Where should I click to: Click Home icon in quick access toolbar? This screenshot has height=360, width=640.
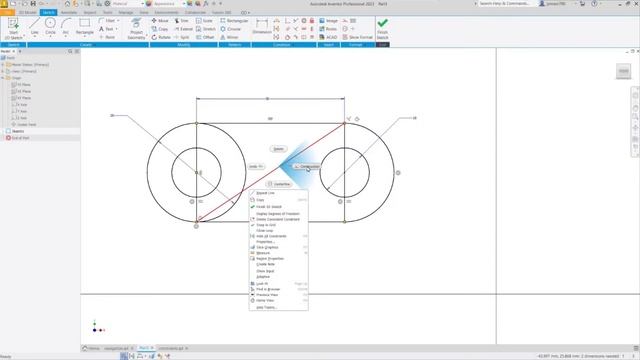click(67, 4)
